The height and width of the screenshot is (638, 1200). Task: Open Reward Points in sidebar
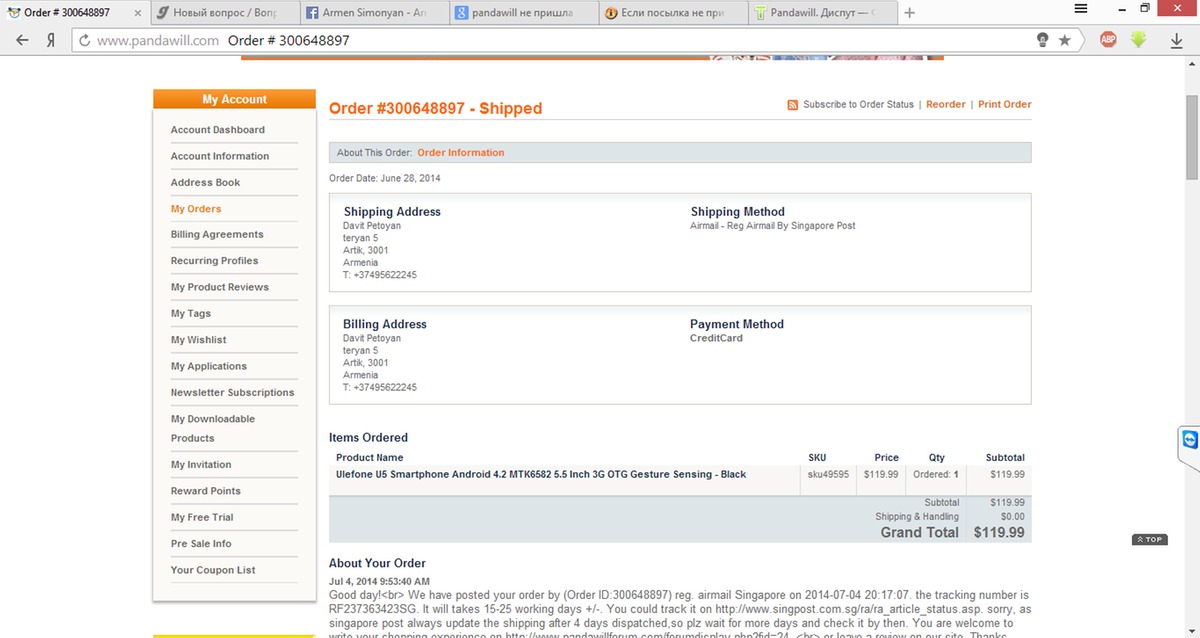[205, 491]
